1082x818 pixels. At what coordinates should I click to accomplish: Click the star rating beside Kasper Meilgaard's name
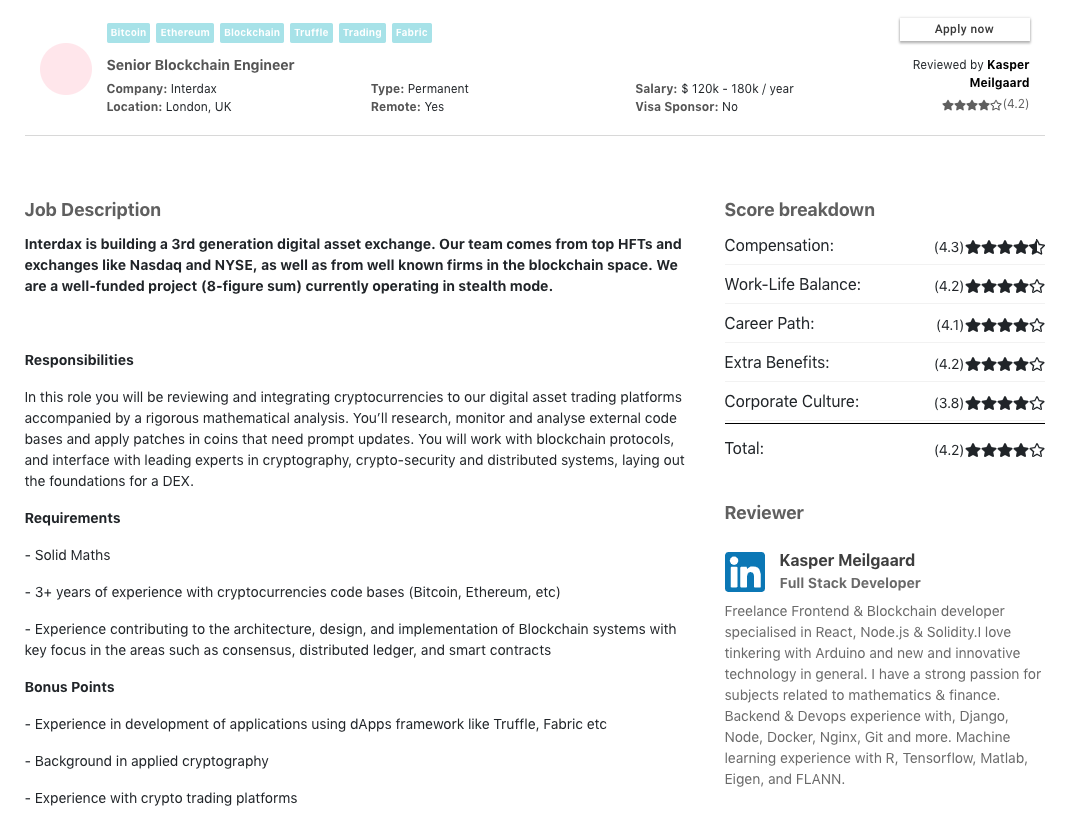pos(970,104)
